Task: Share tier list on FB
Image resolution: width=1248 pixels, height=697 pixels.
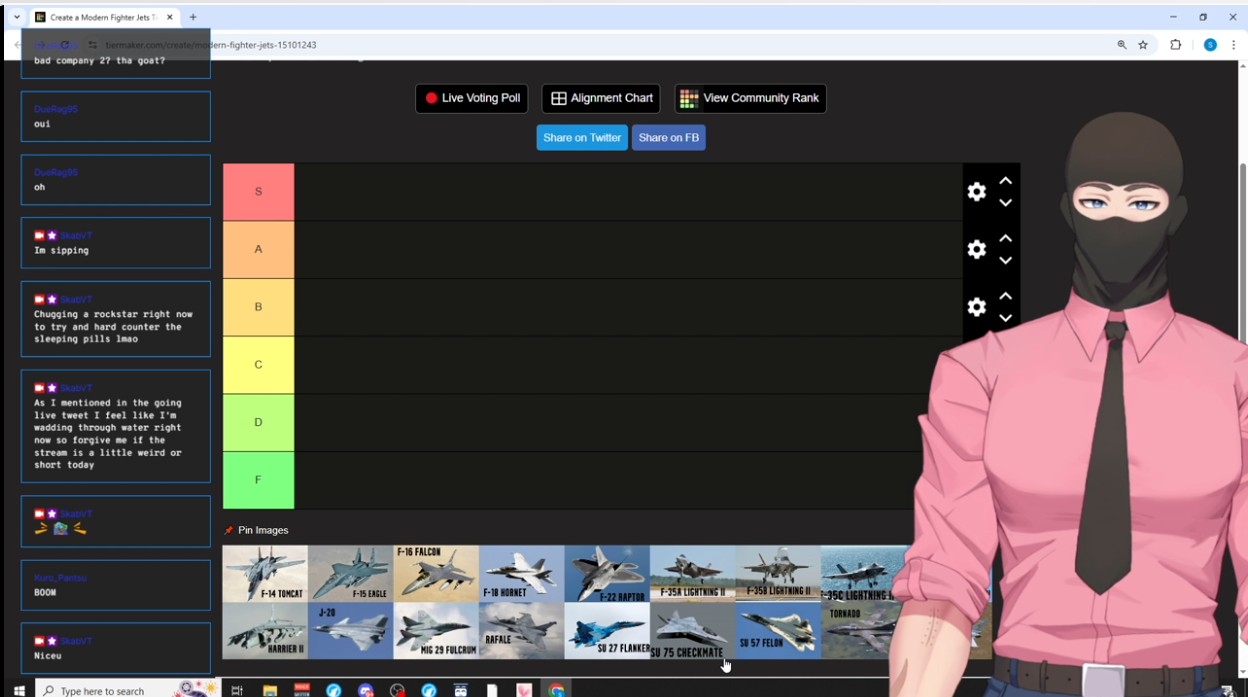Action: (x=668, y=138)
